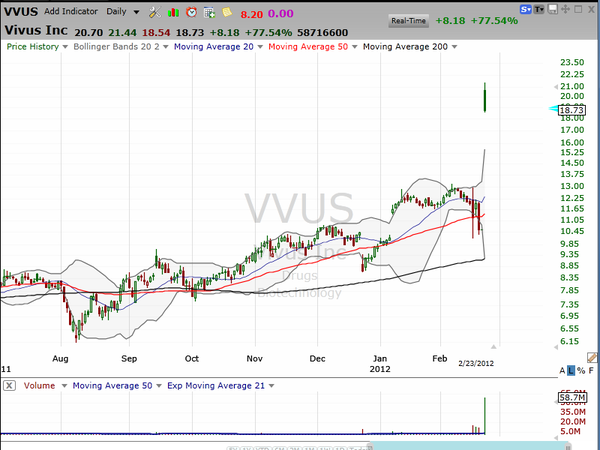Click the candlestick chart style icon
This screenshot has width=600, height=450.
click(173, 13)
